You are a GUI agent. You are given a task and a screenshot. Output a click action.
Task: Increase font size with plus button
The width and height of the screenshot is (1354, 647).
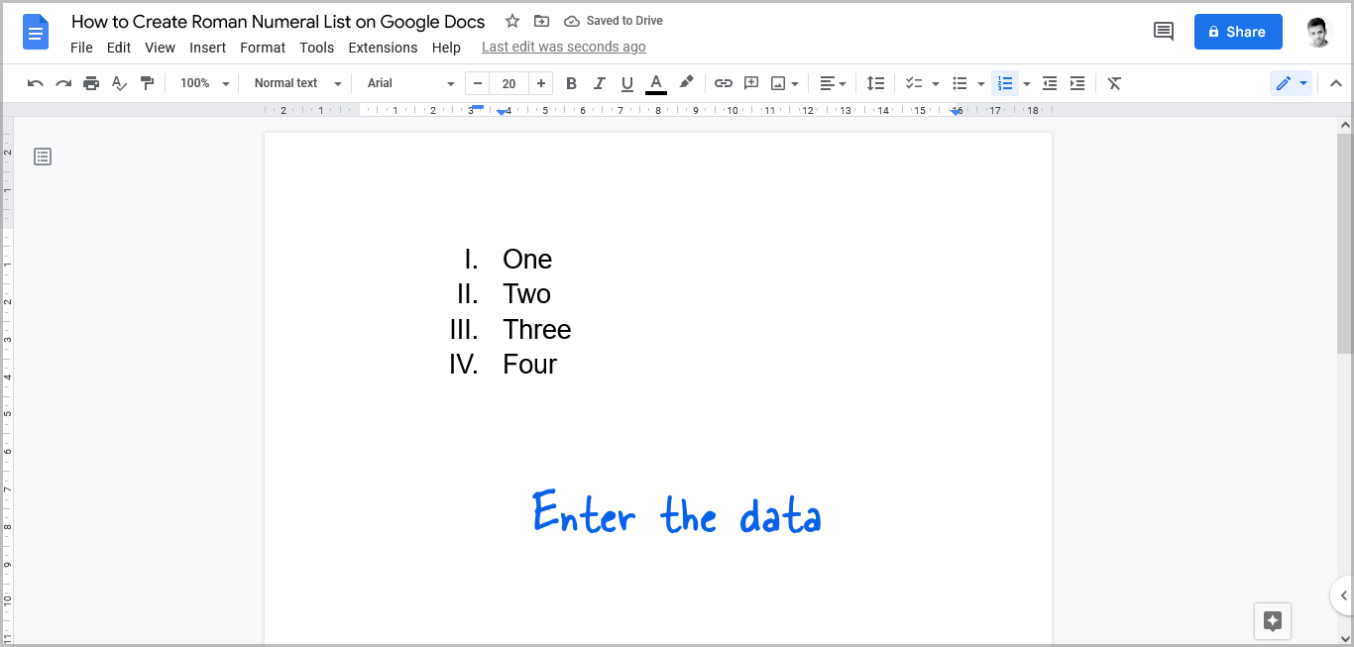[x=541, y=83]
